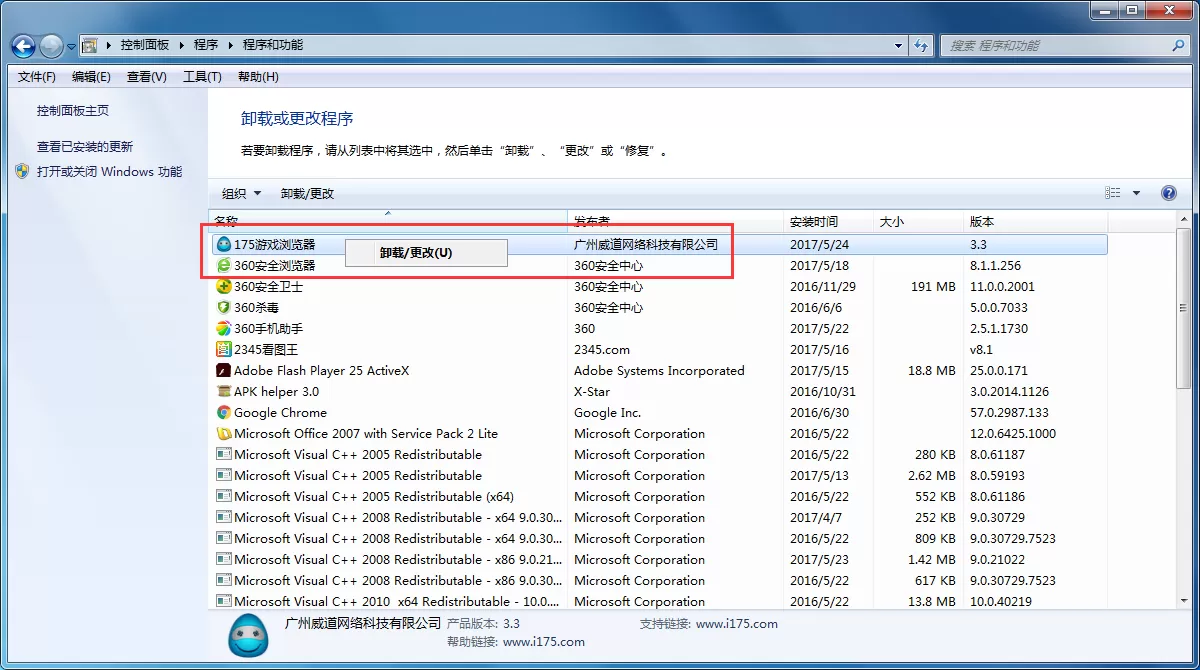This screenshot has height=670, width=1200.
Task: Click the Google Chrome icon in list
Action: tap(224, 412)
